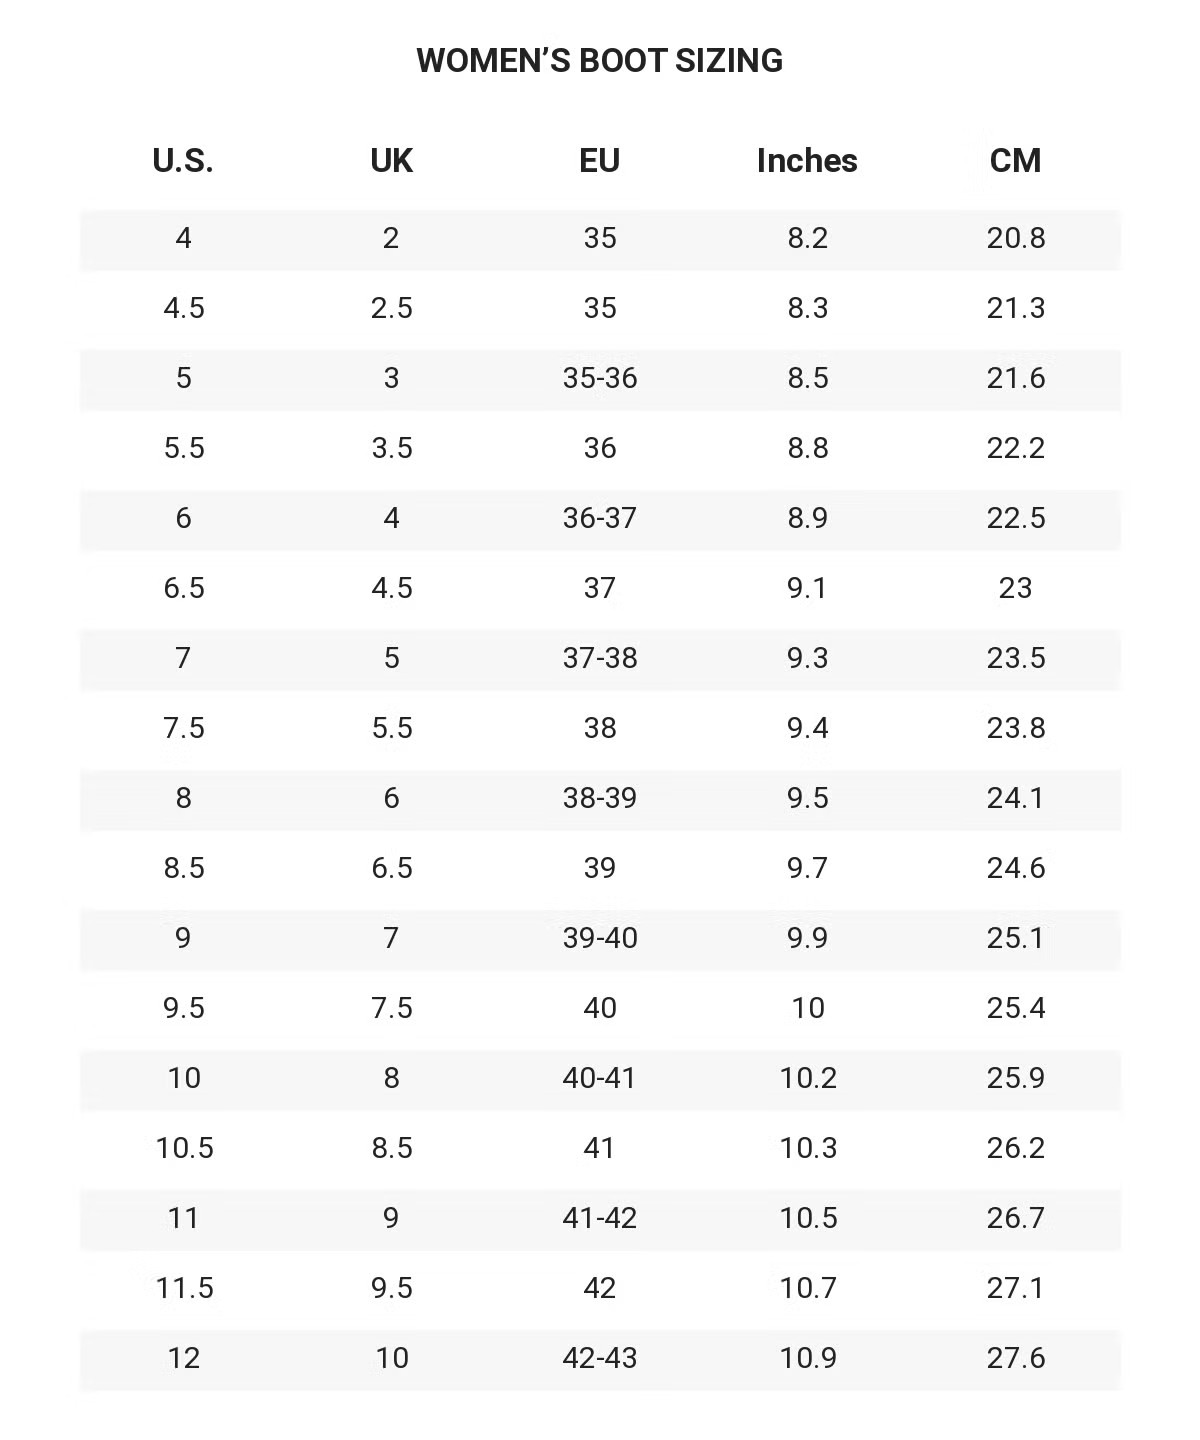Select the EU 35-36 cell
1200x1440 pixels.
pyautogui.click(x=599, y=378)
